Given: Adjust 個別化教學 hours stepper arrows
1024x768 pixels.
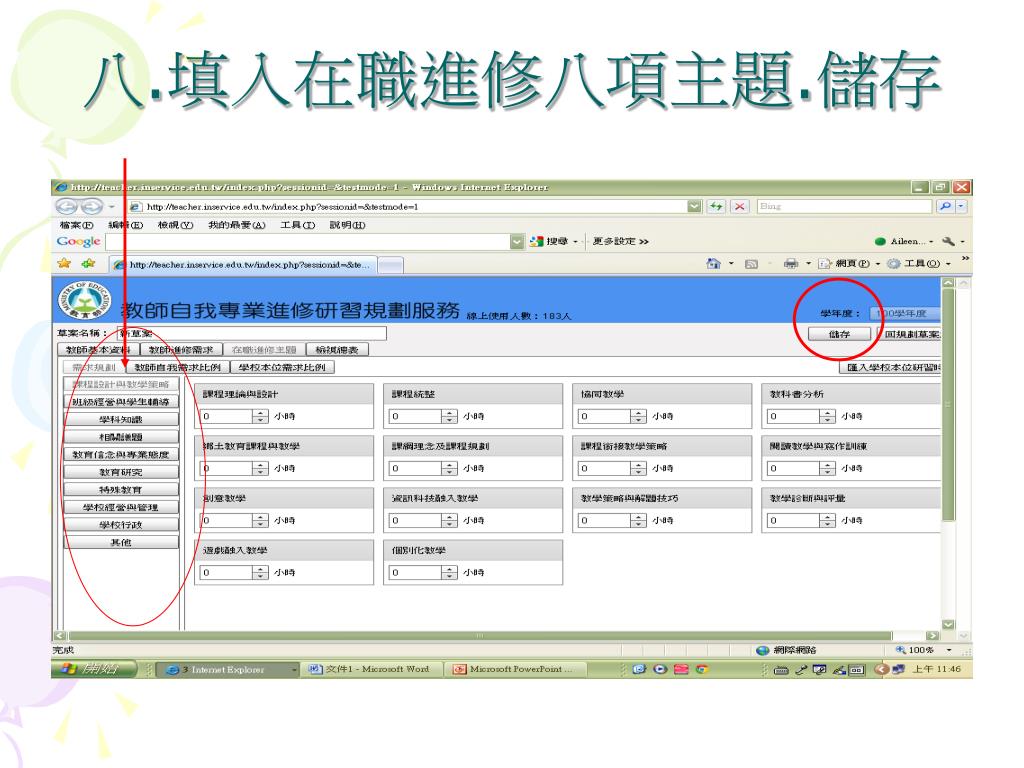Looking at the screenshot, I should click(449, 573).
